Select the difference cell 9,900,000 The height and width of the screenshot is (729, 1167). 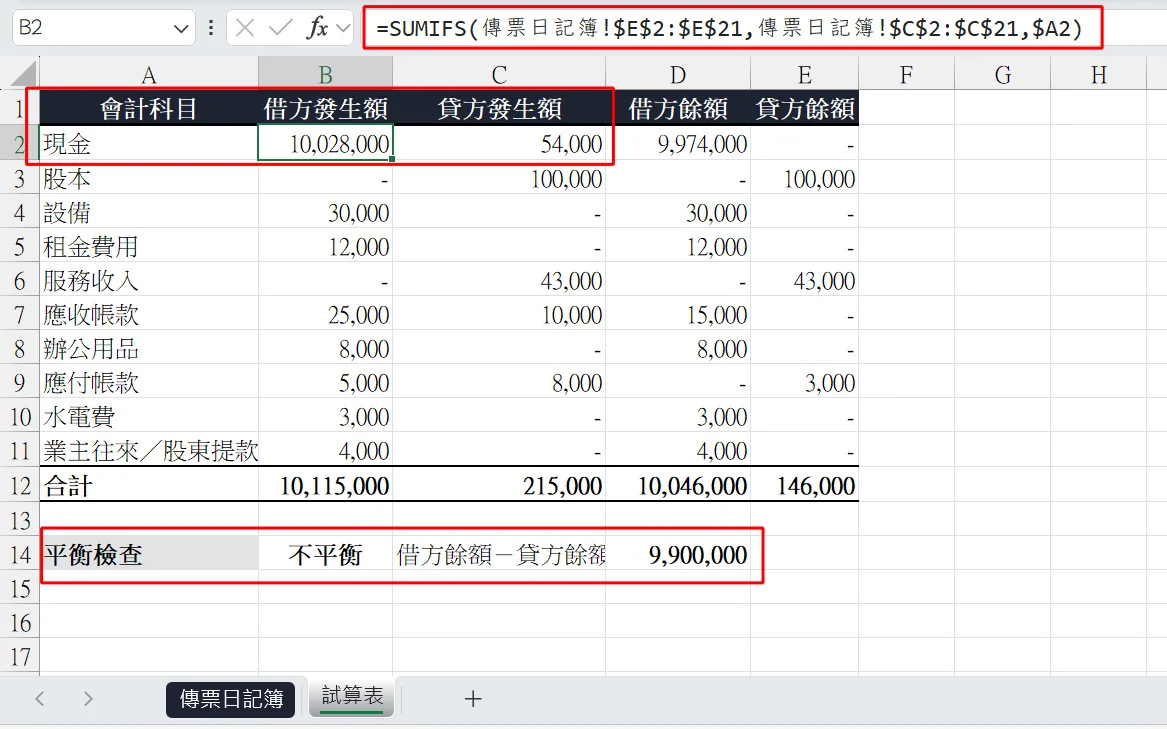coord(677,555)
